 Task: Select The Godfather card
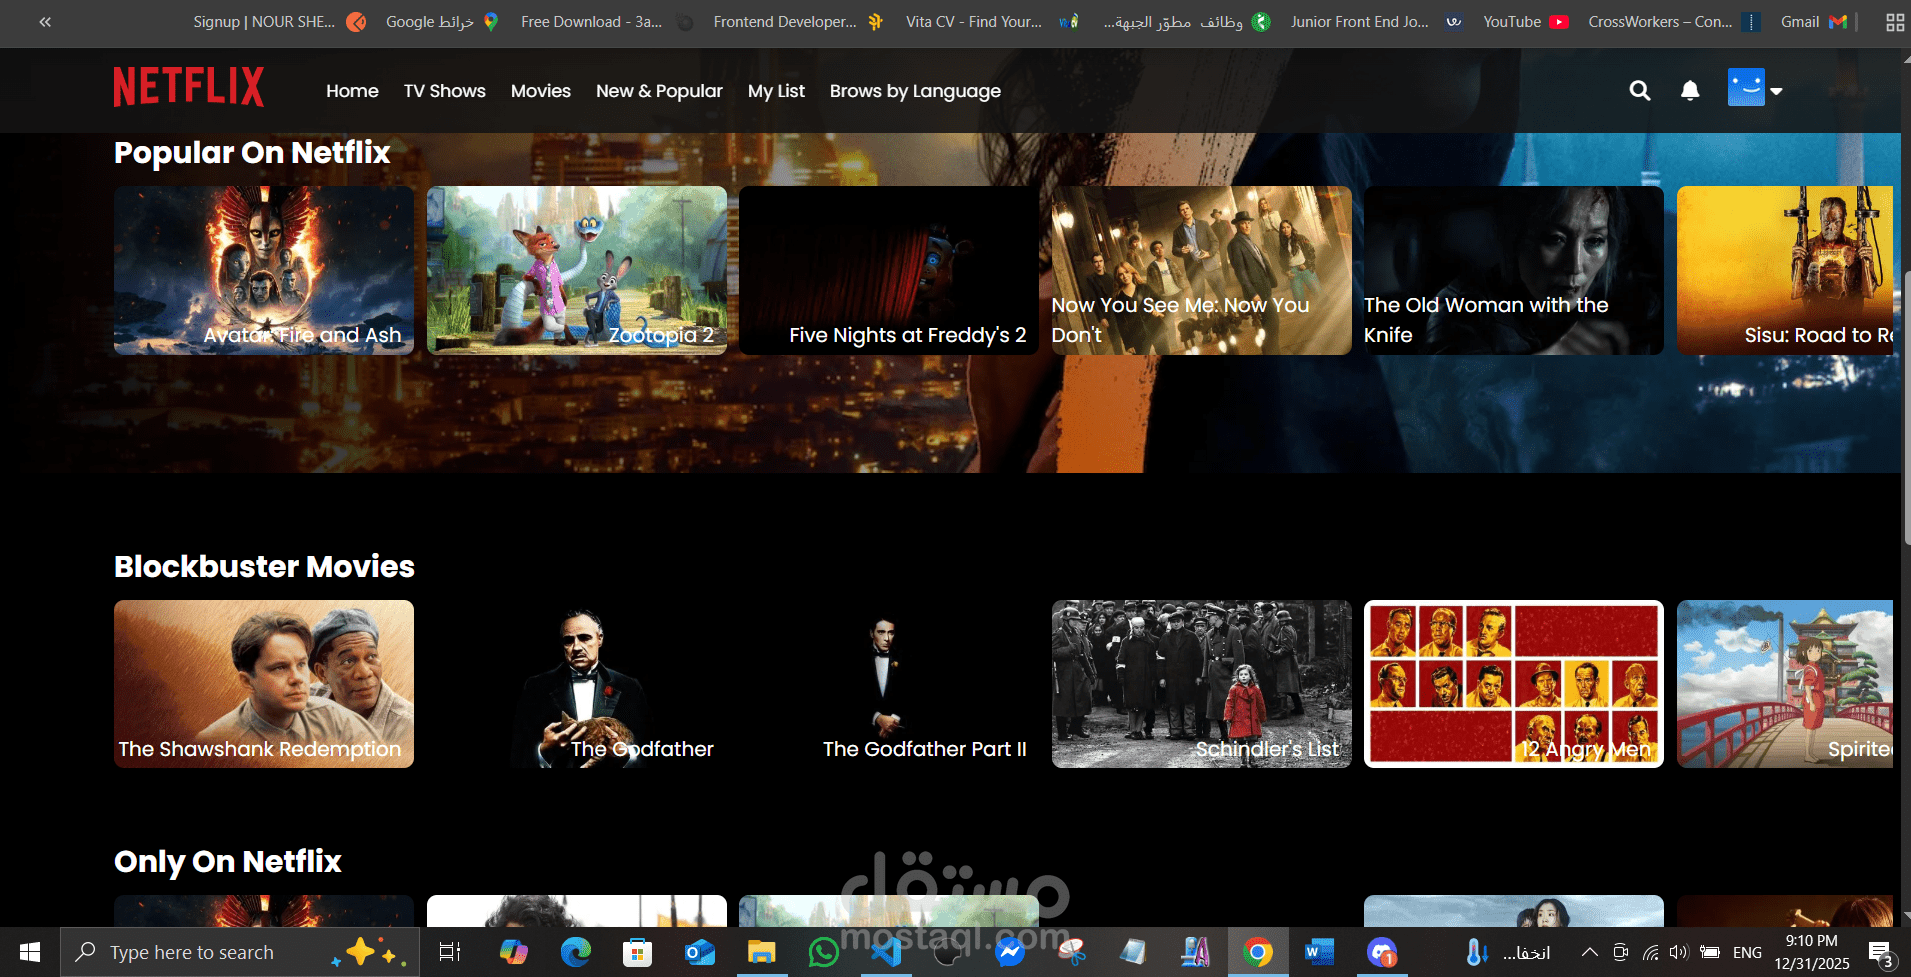click(x=577, y=684)
